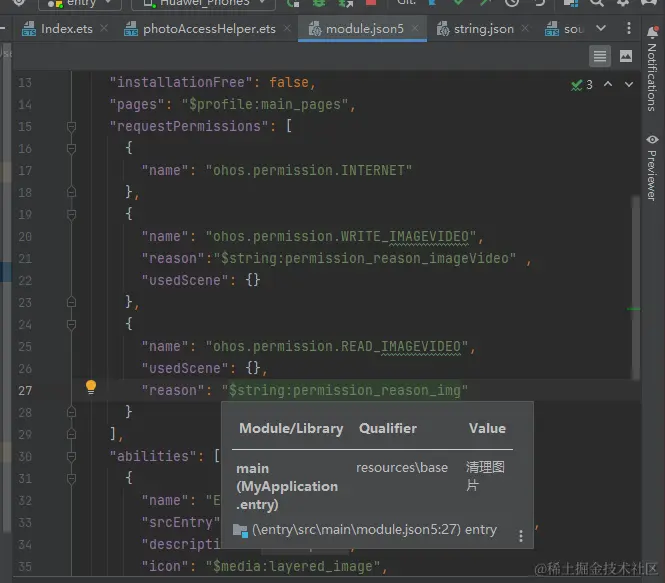Toggle the fold marker on line 18

coord(71,192)
